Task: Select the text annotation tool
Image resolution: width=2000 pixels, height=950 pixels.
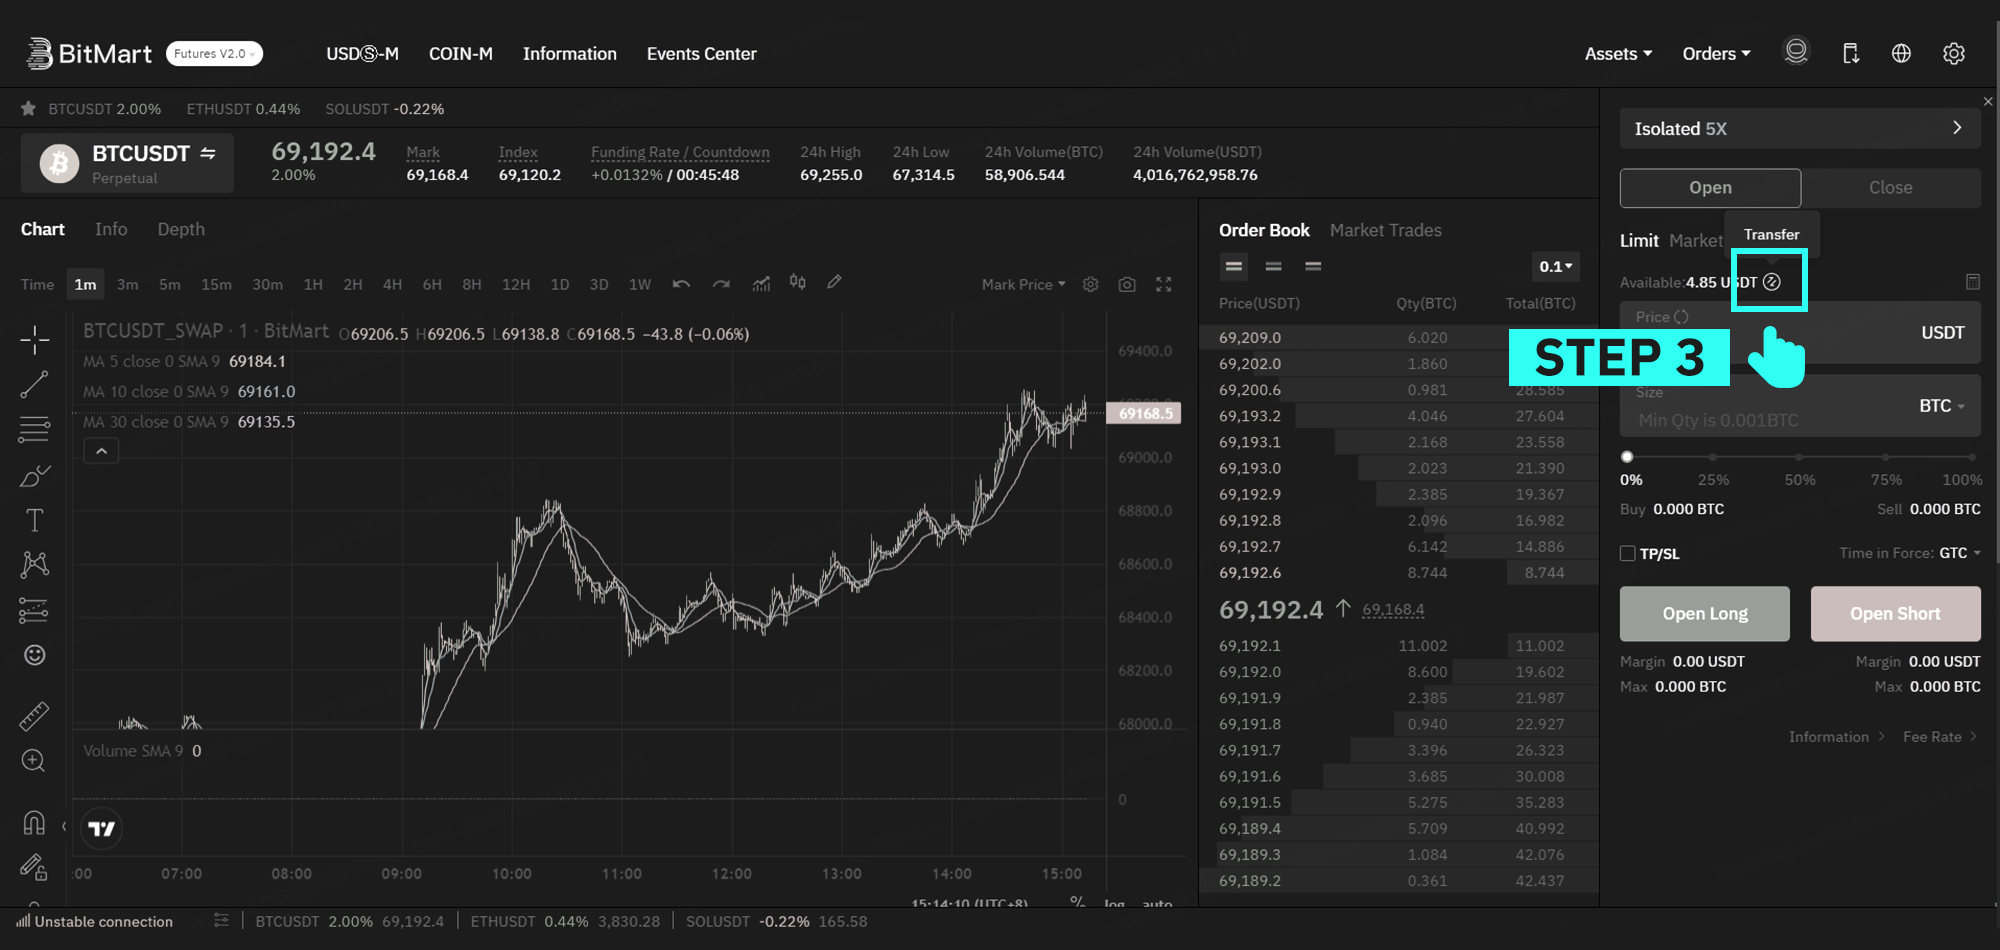Action: (34, 520)
